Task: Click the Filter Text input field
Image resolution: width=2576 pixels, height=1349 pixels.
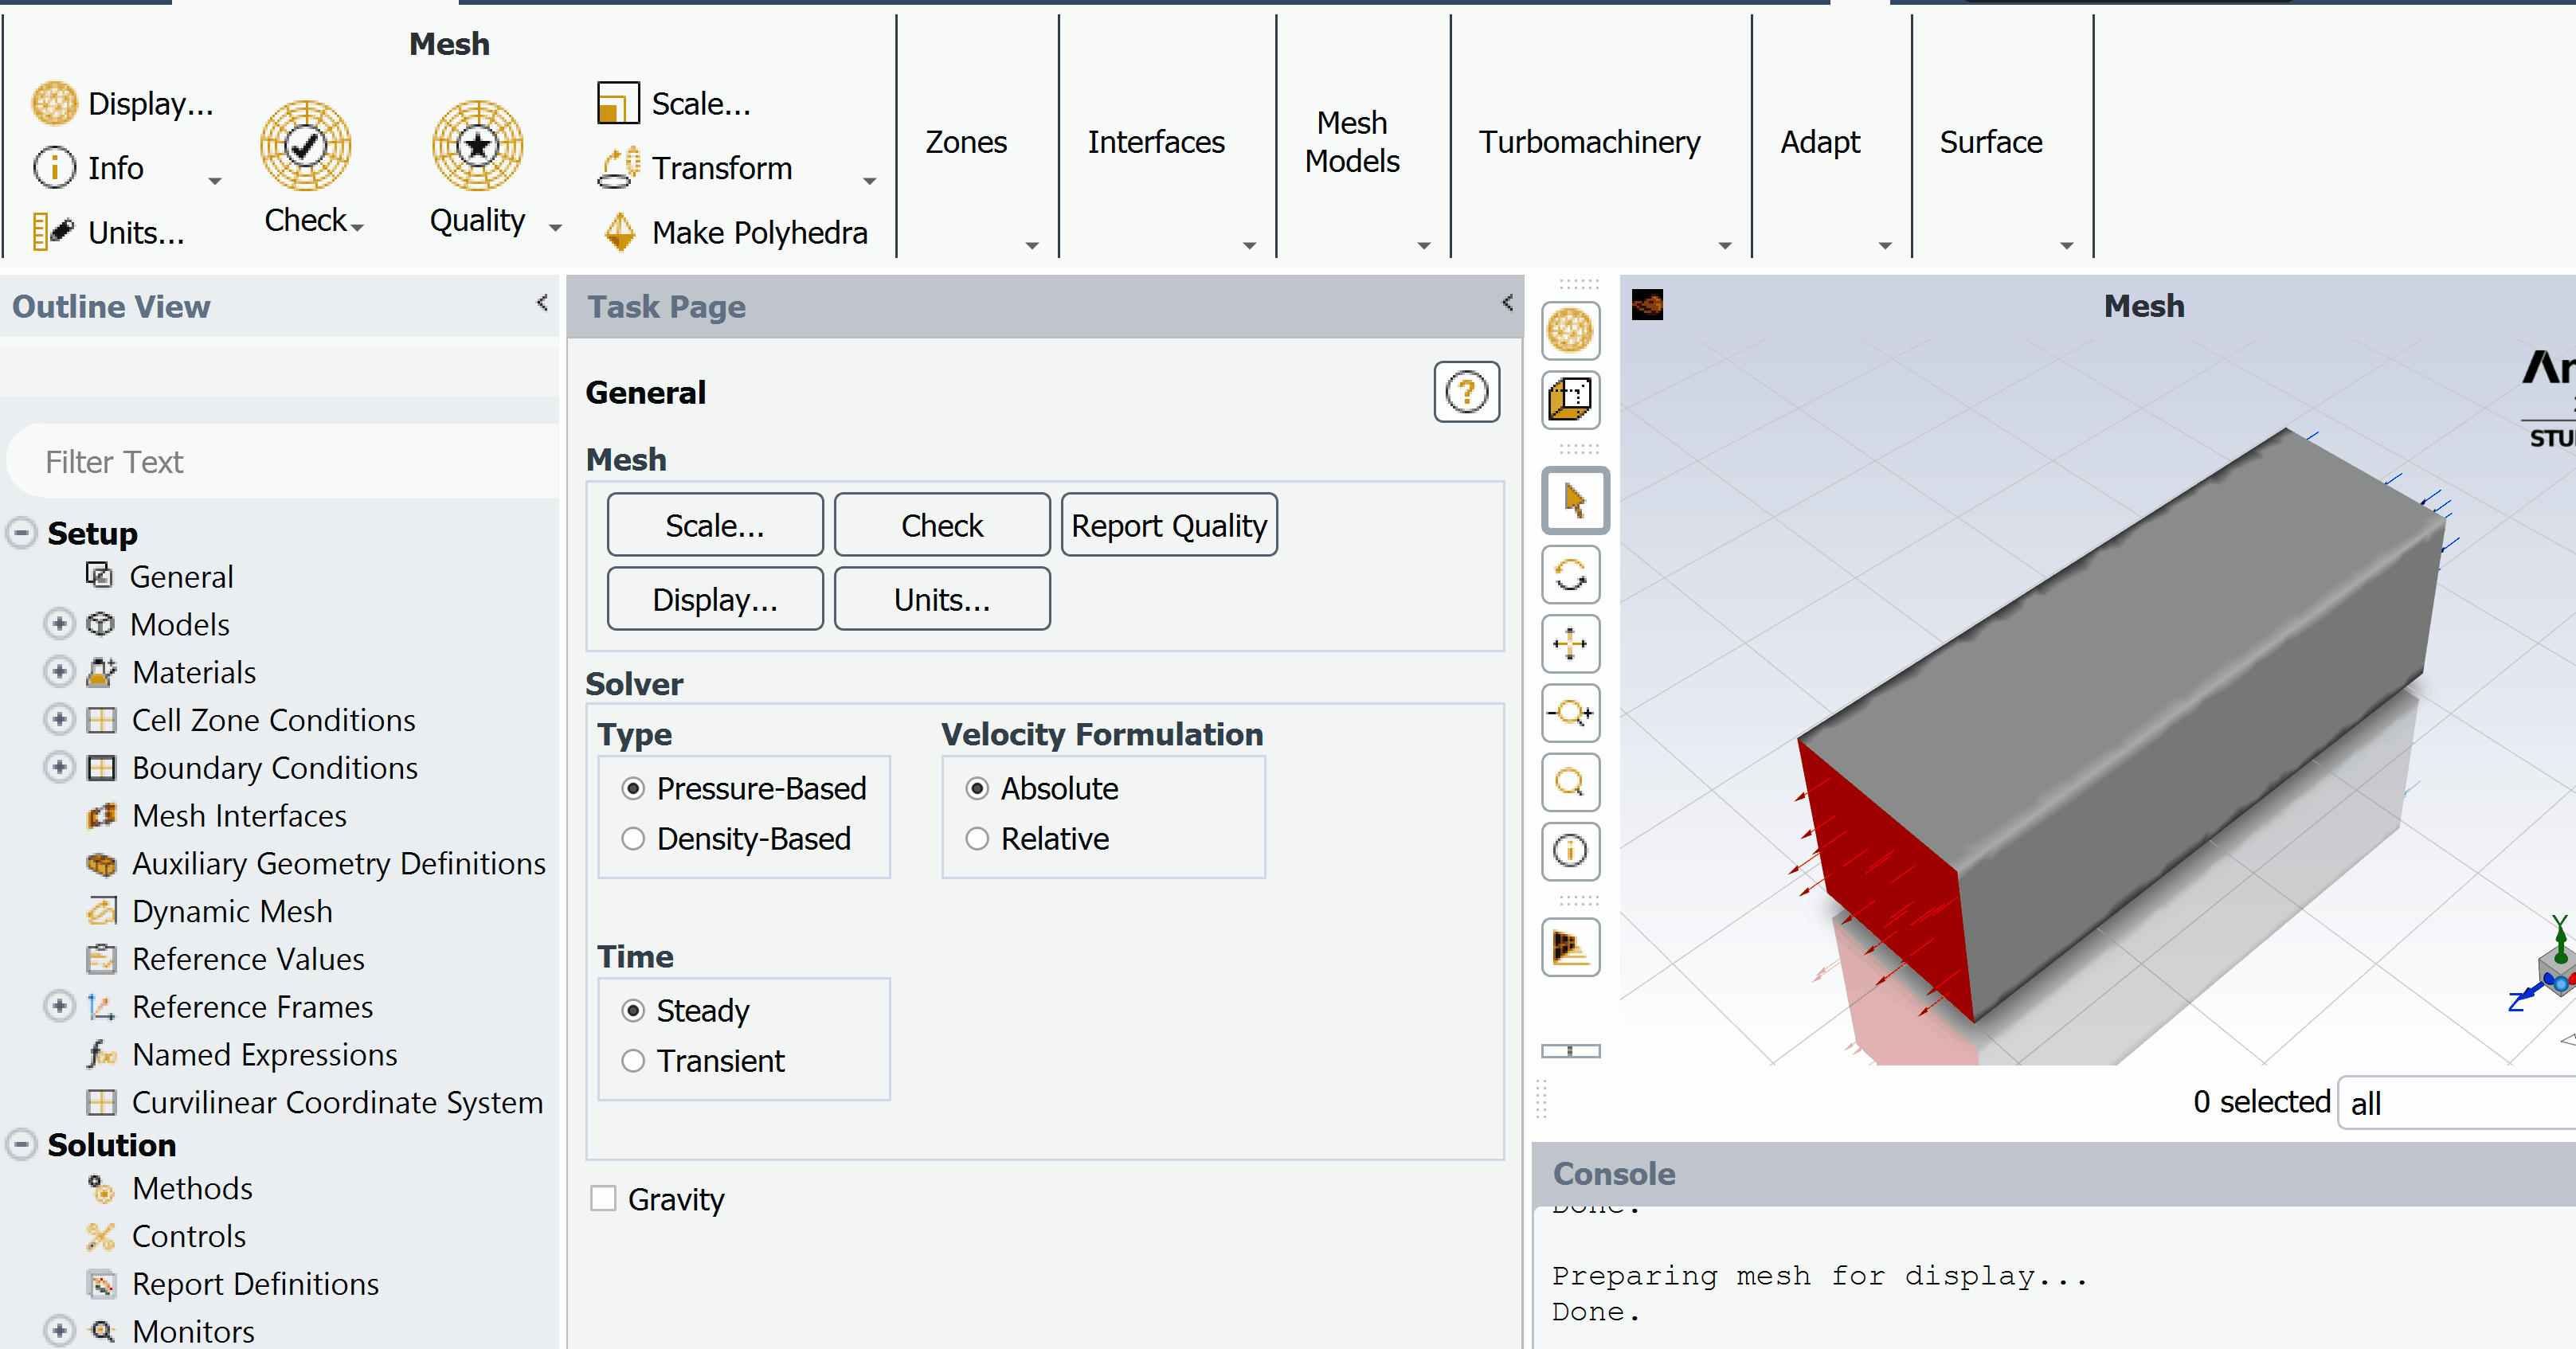Action: pyautogui.click(x=283, y=461)
